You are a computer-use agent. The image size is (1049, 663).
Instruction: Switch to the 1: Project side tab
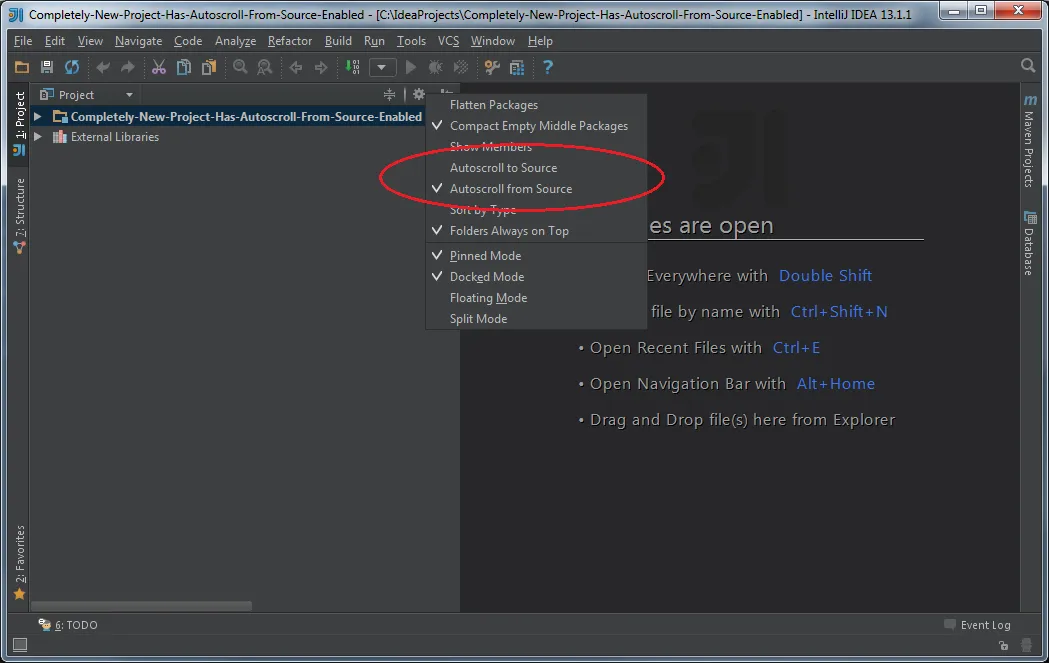(x=19, y=122)
